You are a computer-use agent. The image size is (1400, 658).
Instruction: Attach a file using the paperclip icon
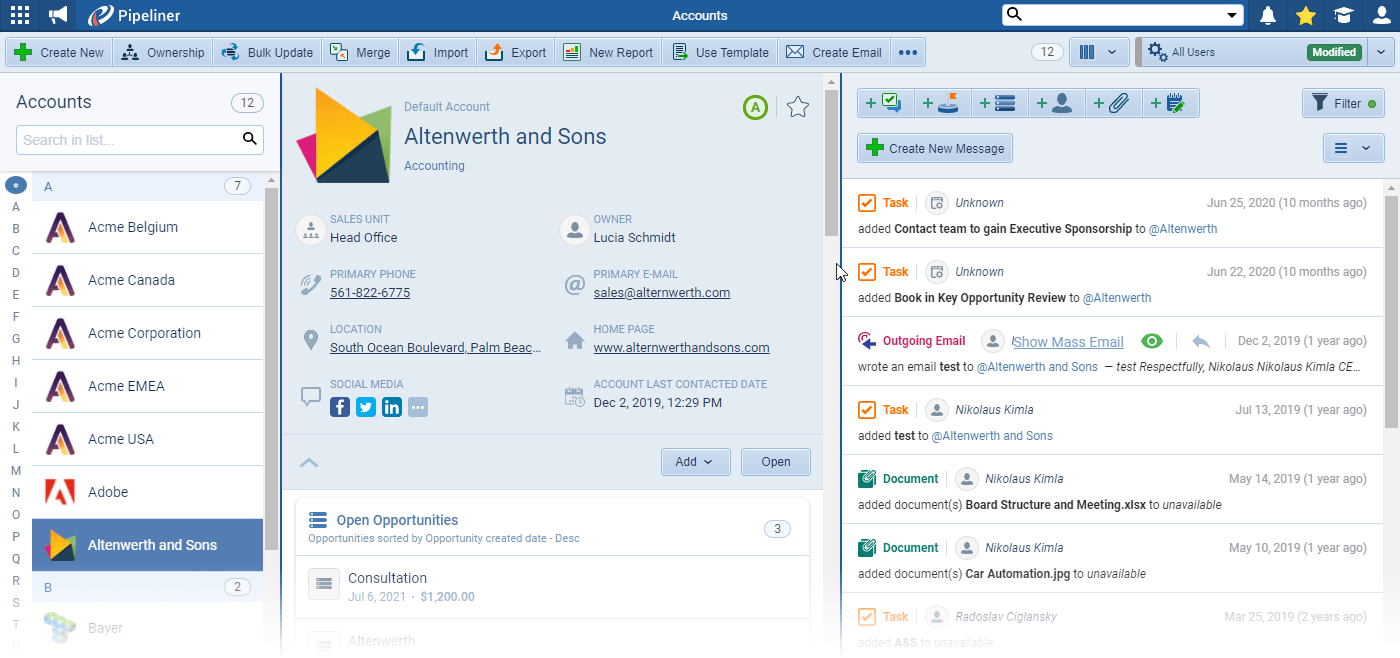1112,102
